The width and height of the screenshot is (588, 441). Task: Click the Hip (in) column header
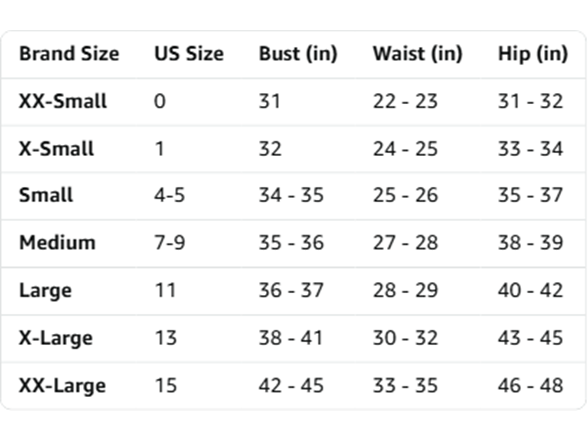533,54
